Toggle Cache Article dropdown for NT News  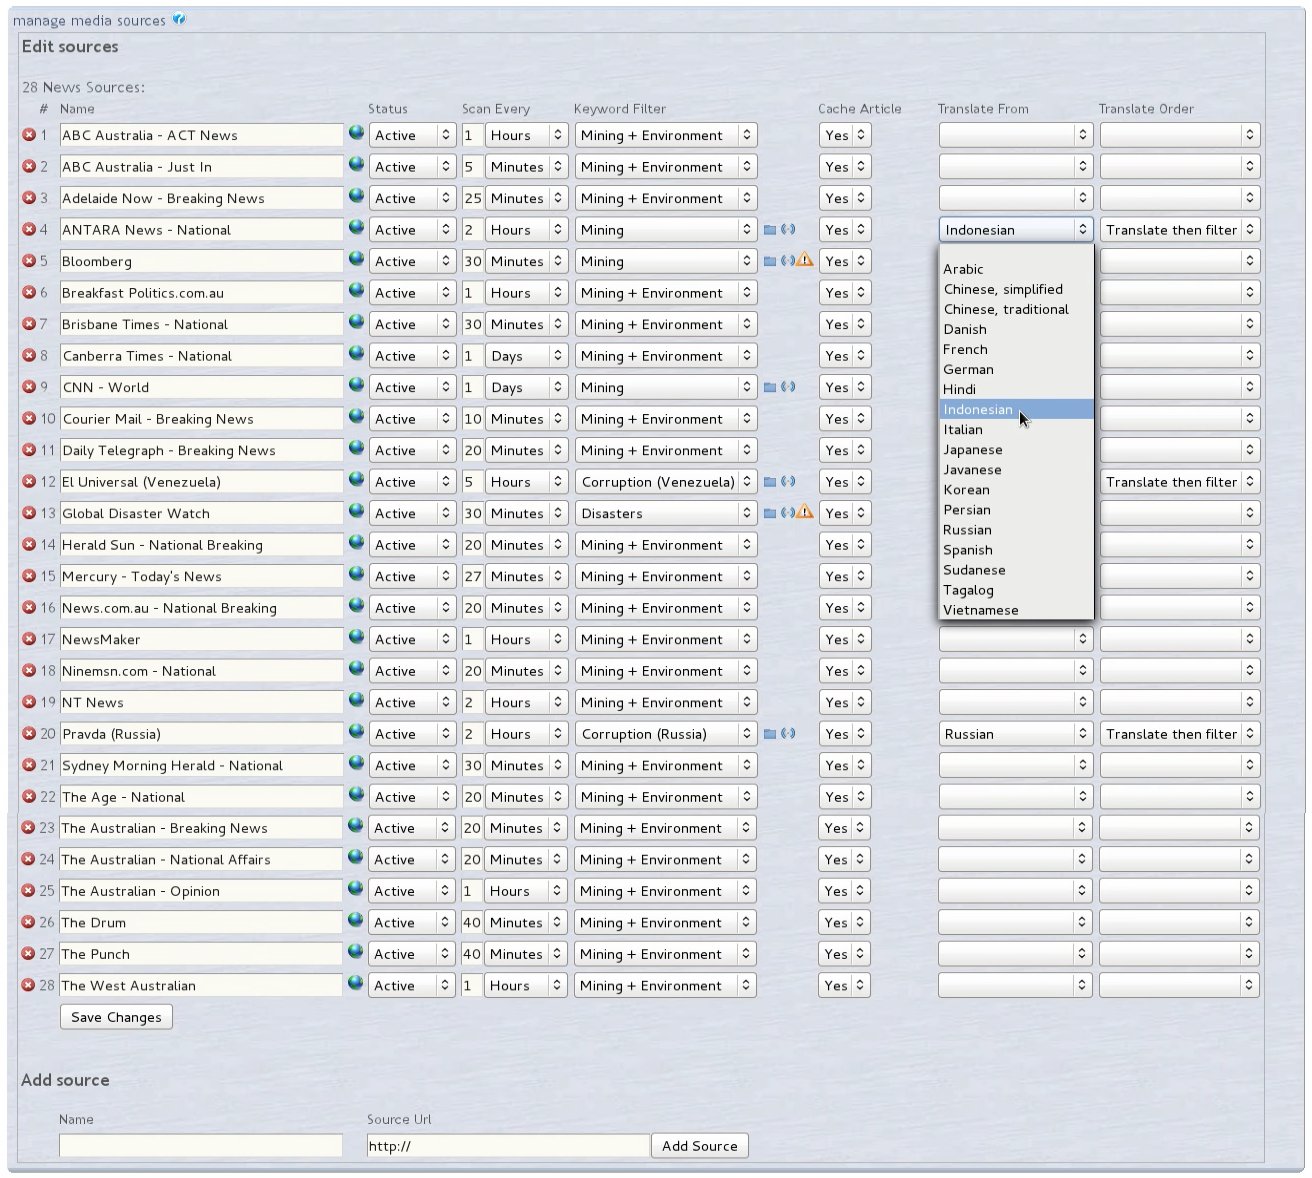pyautogui.click(x=844, y=702)
